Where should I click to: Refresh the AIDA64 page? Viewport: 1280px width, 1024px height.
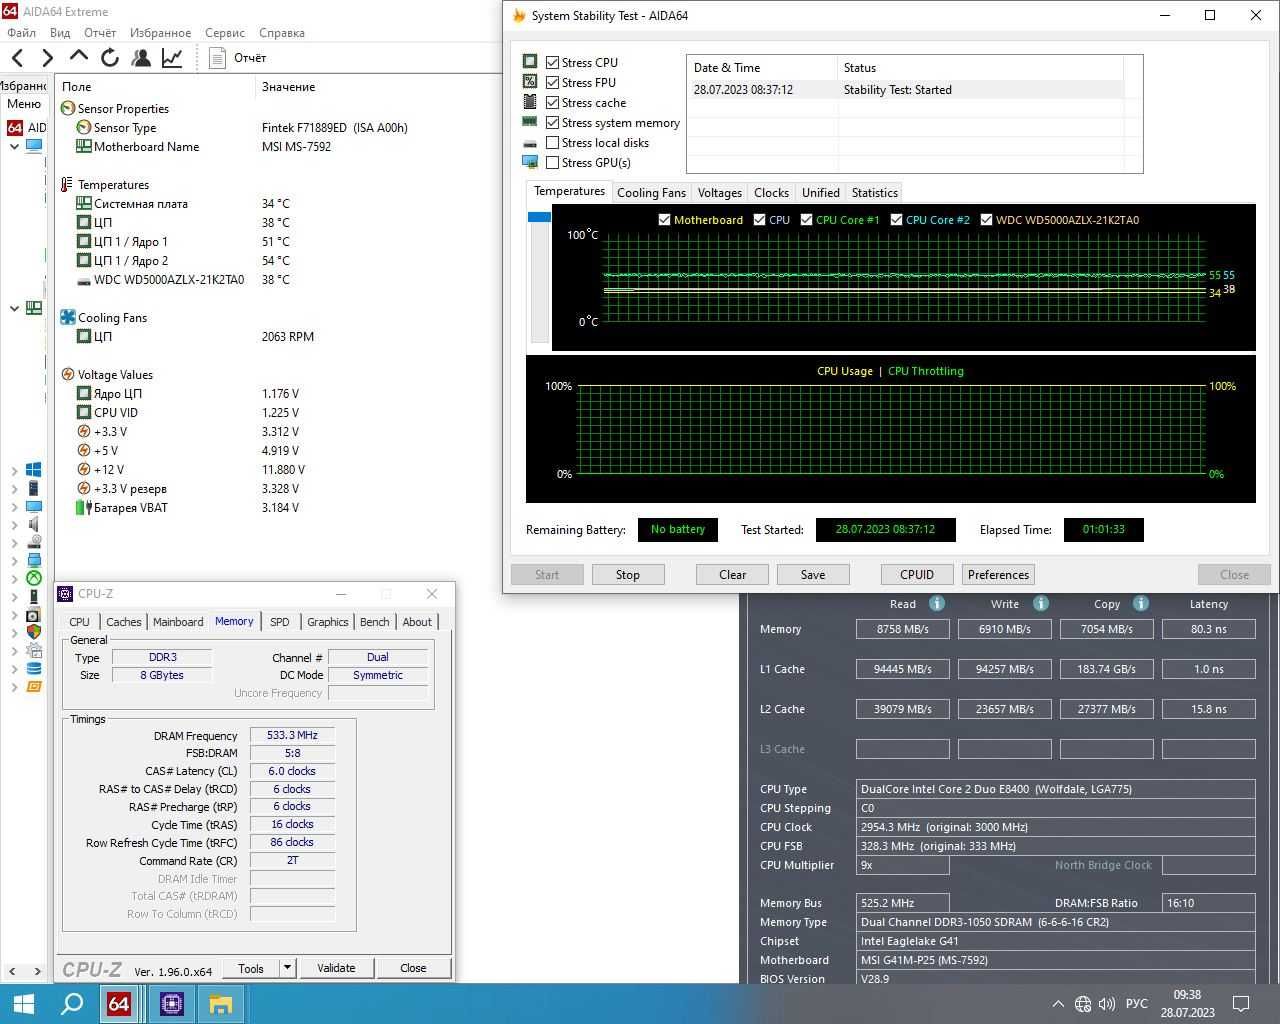tap(110, 58)
